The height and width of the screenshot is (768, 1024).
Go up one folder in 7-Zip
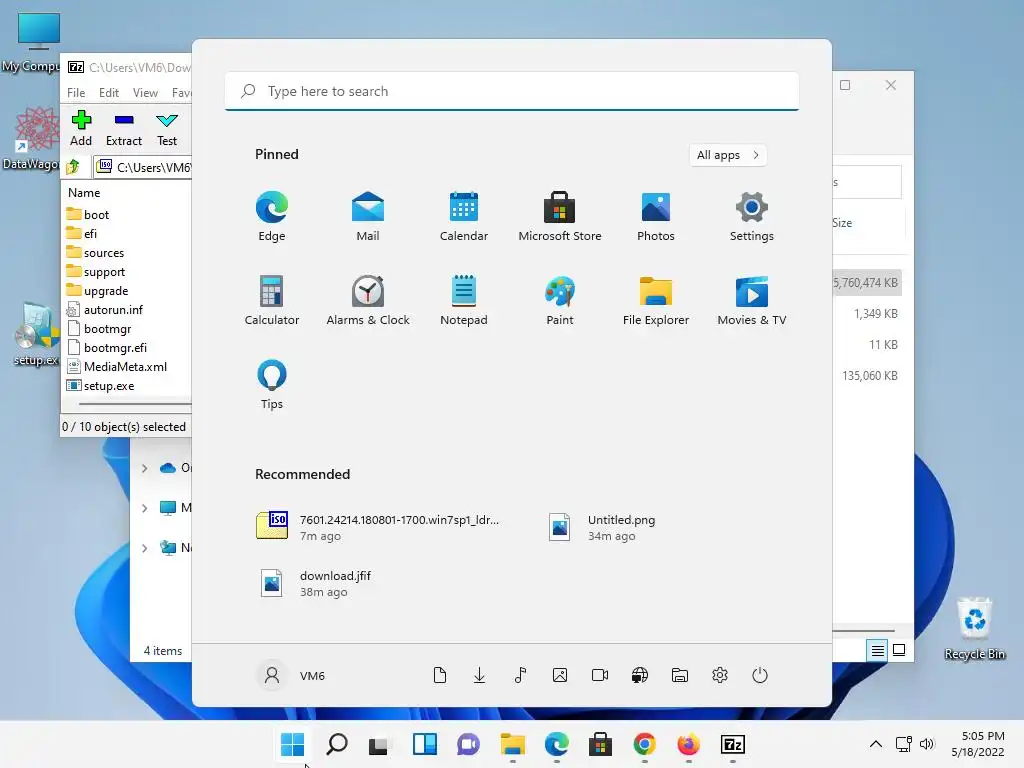pos(73,167)
